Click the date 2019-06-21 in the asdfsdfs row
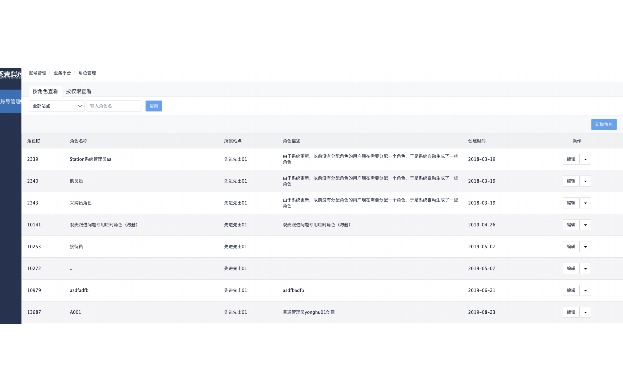 click(x=482, y=290)
